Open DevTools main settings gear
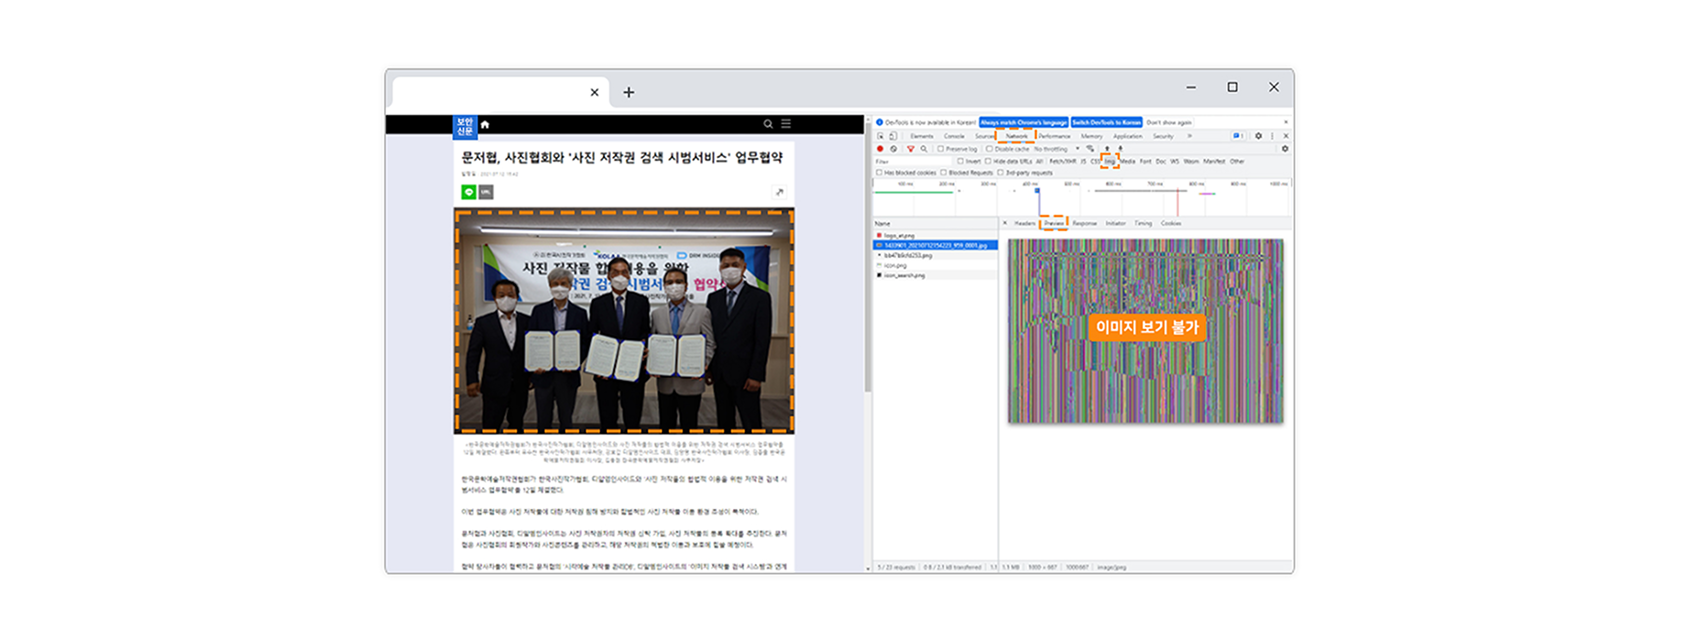Image resolution: width=1682 pixels, height=640 pixels. [1259, 136]
